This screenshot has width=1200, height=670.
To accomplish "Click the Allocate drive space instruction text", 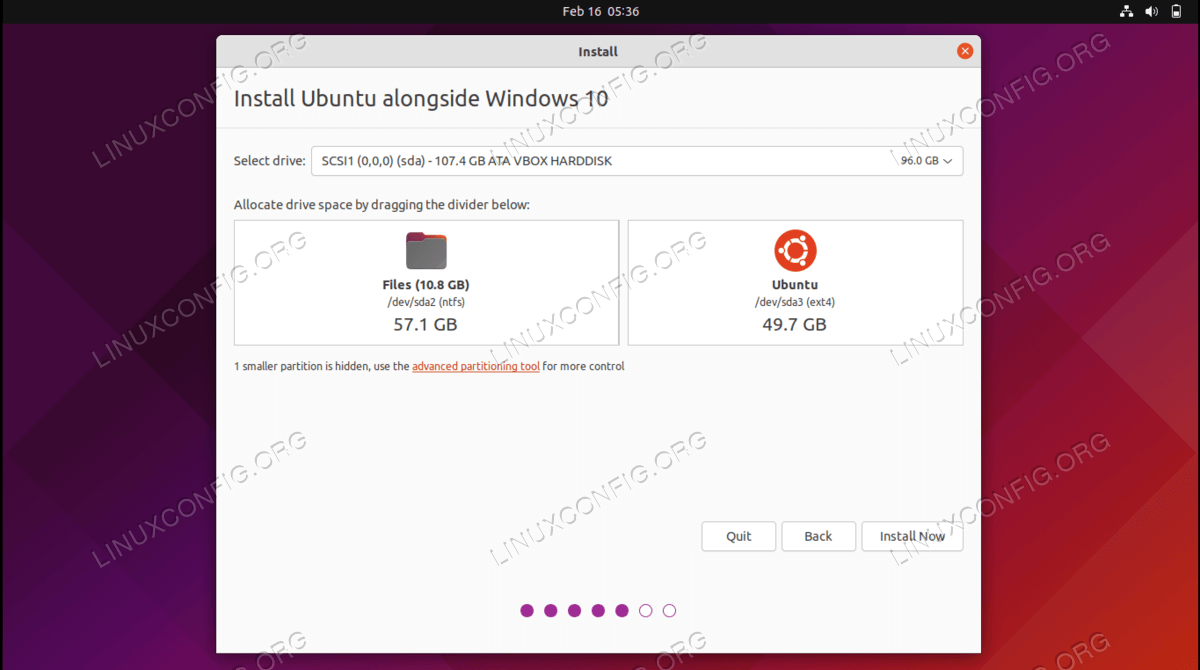I will (x=382, y=205).
